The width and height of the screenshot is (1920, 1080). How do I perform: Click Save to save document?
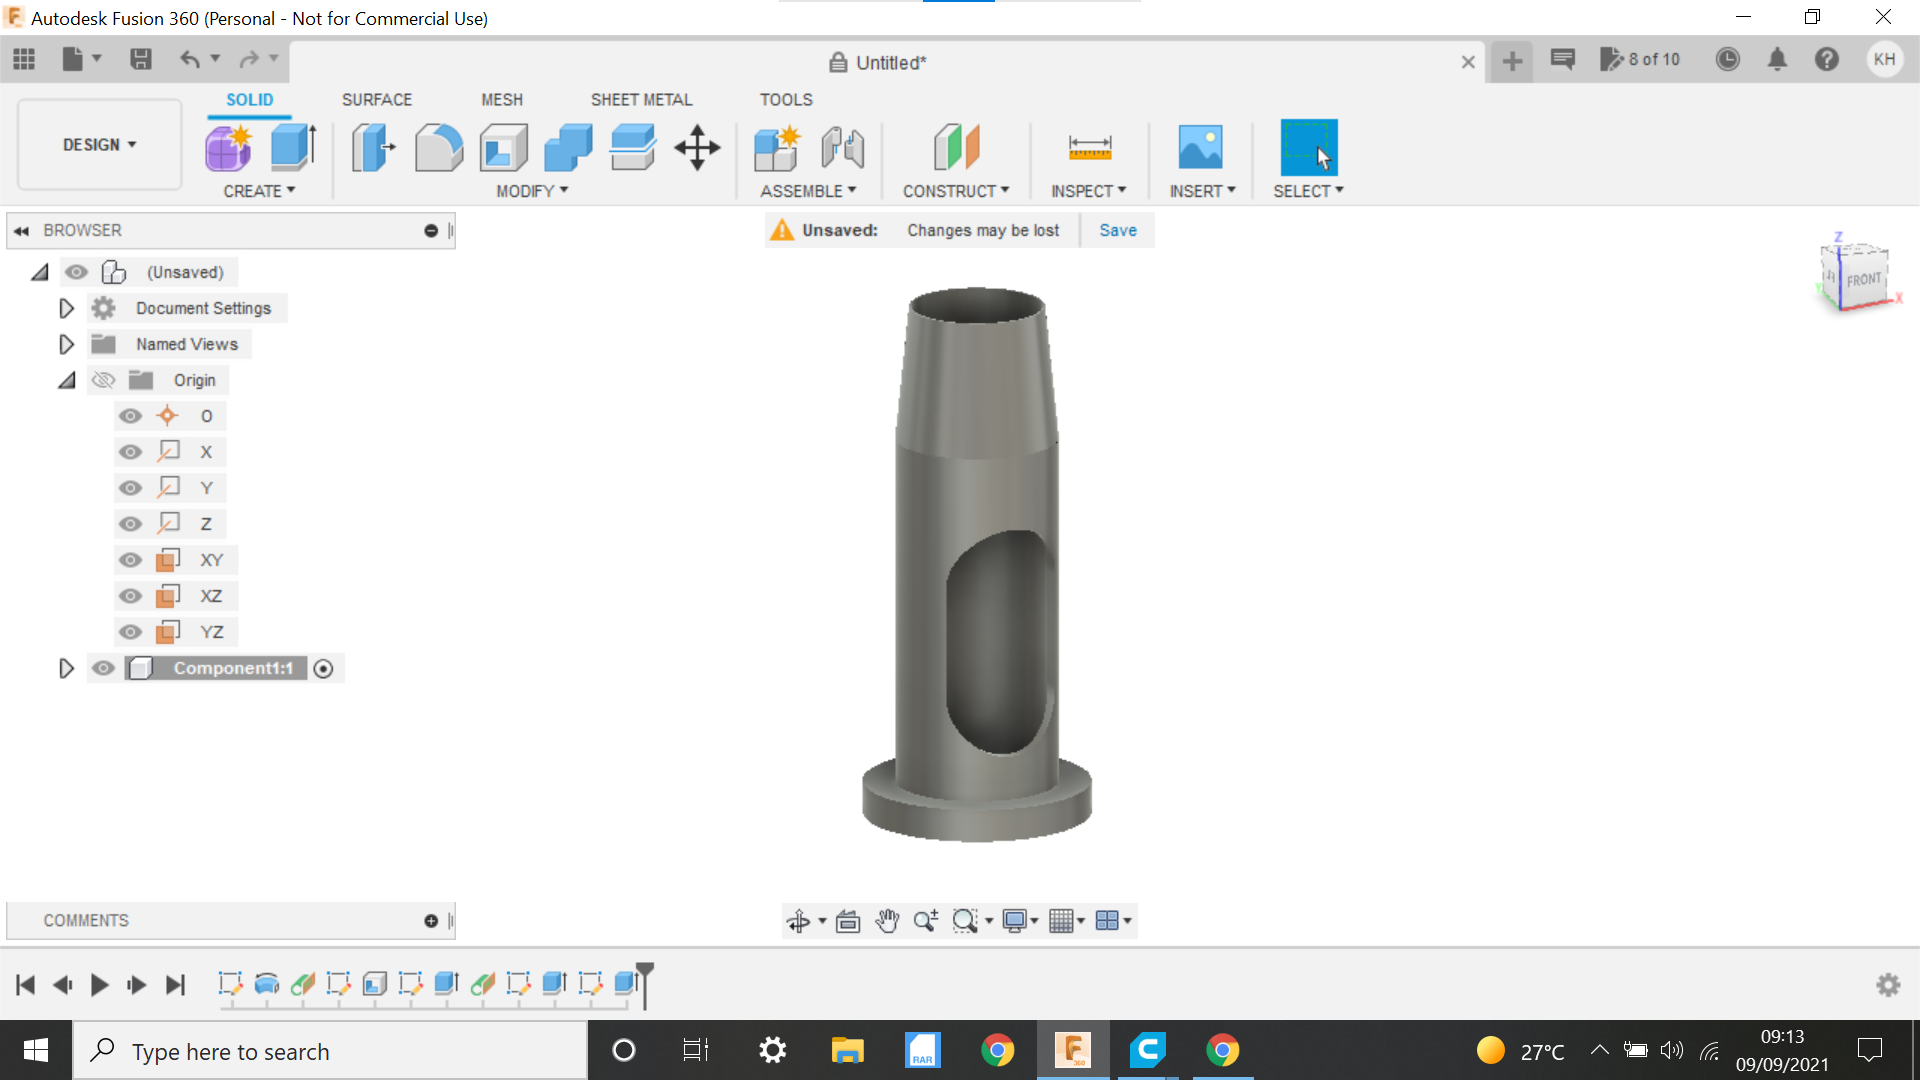(1117, 229)
